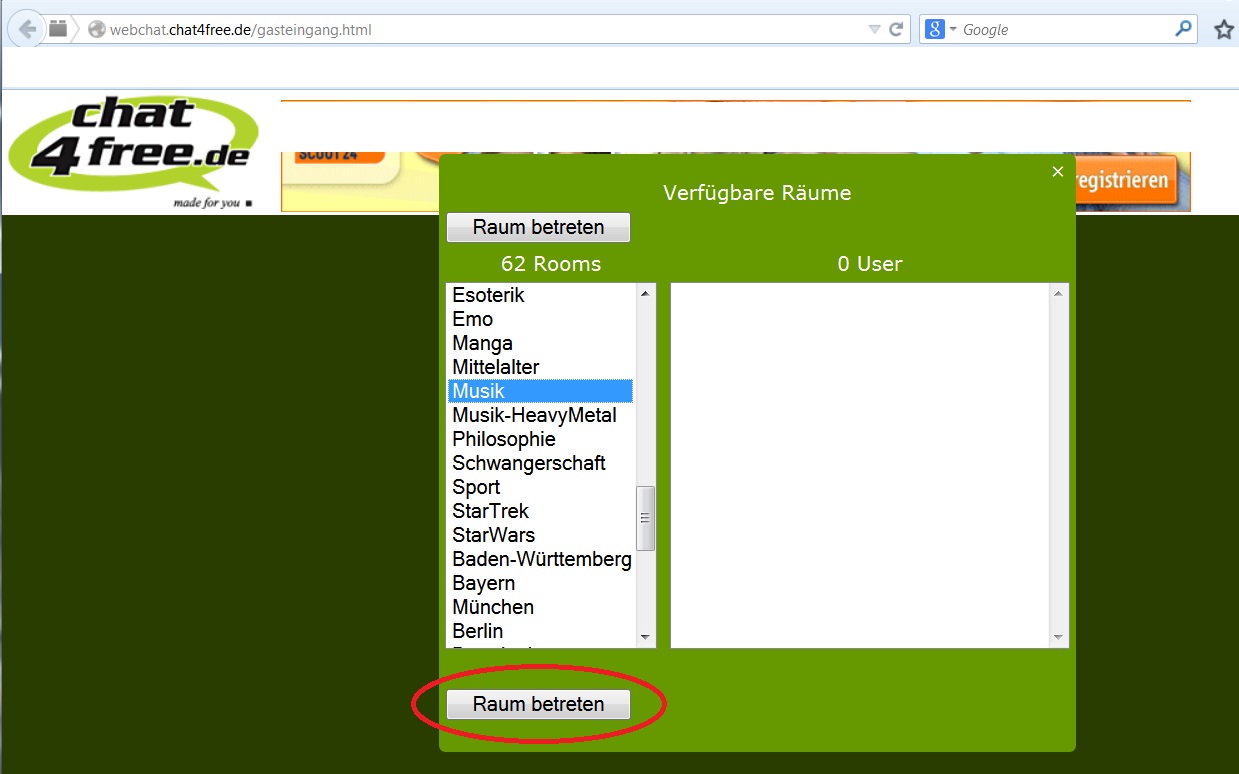Select the Musik-HeavyMetal room
The image size is (1239, 774).
tap(534, 415)
